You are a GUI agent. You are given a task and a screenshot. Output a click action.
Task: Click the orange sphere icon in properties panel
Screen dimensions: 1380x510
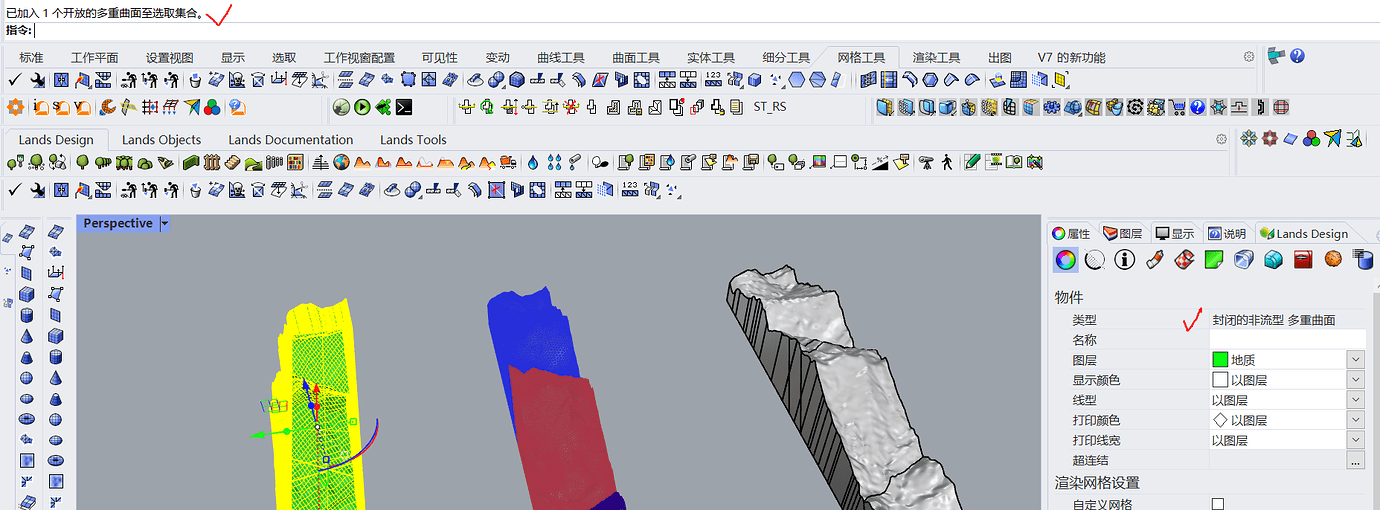click(1333, 260)
